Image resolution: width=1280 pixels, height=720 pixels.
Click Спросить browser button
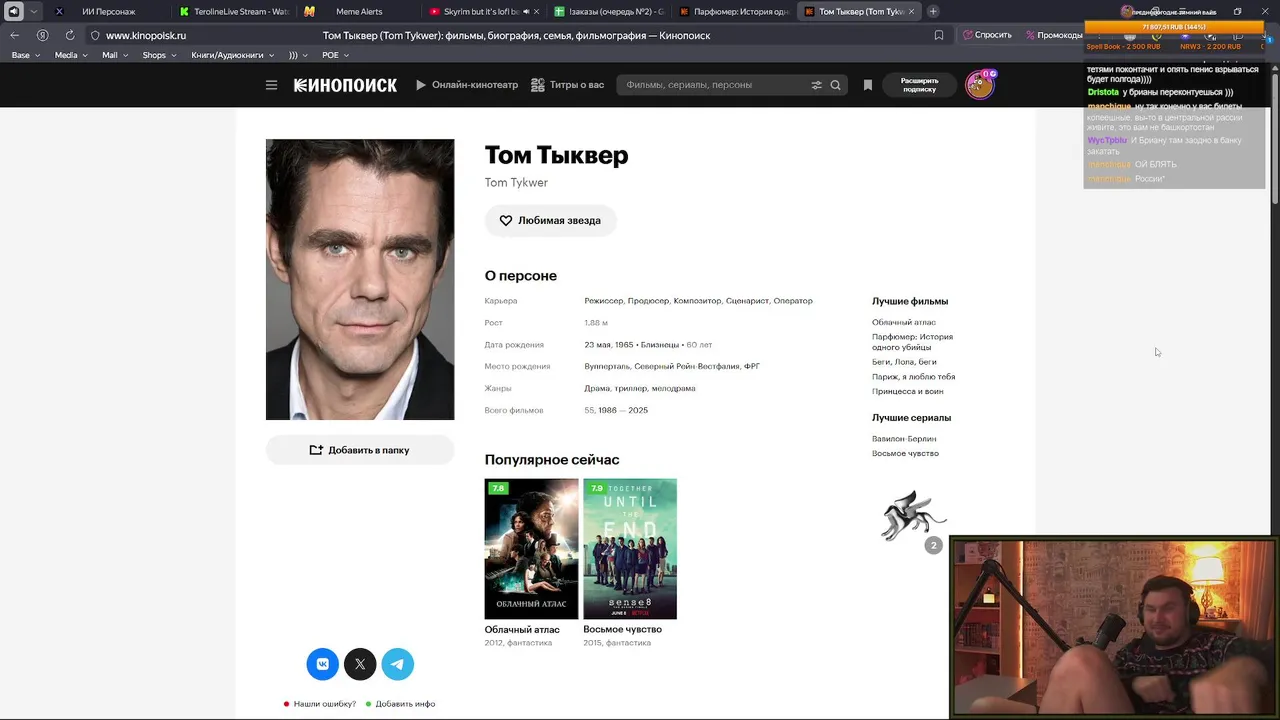tap(987, 35)
